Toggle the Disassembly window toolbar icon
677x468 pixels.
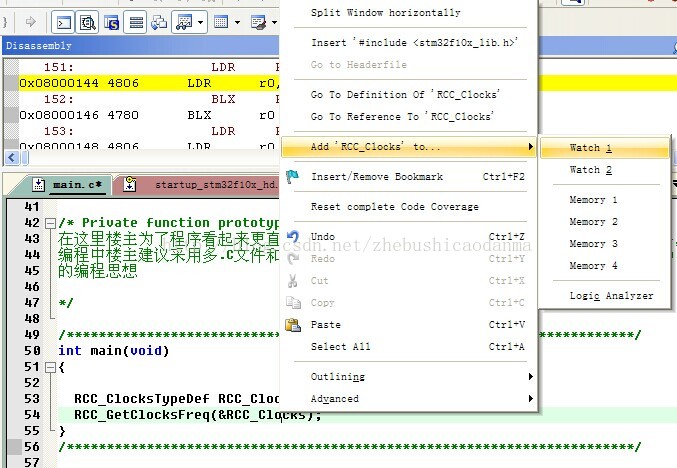87,21
